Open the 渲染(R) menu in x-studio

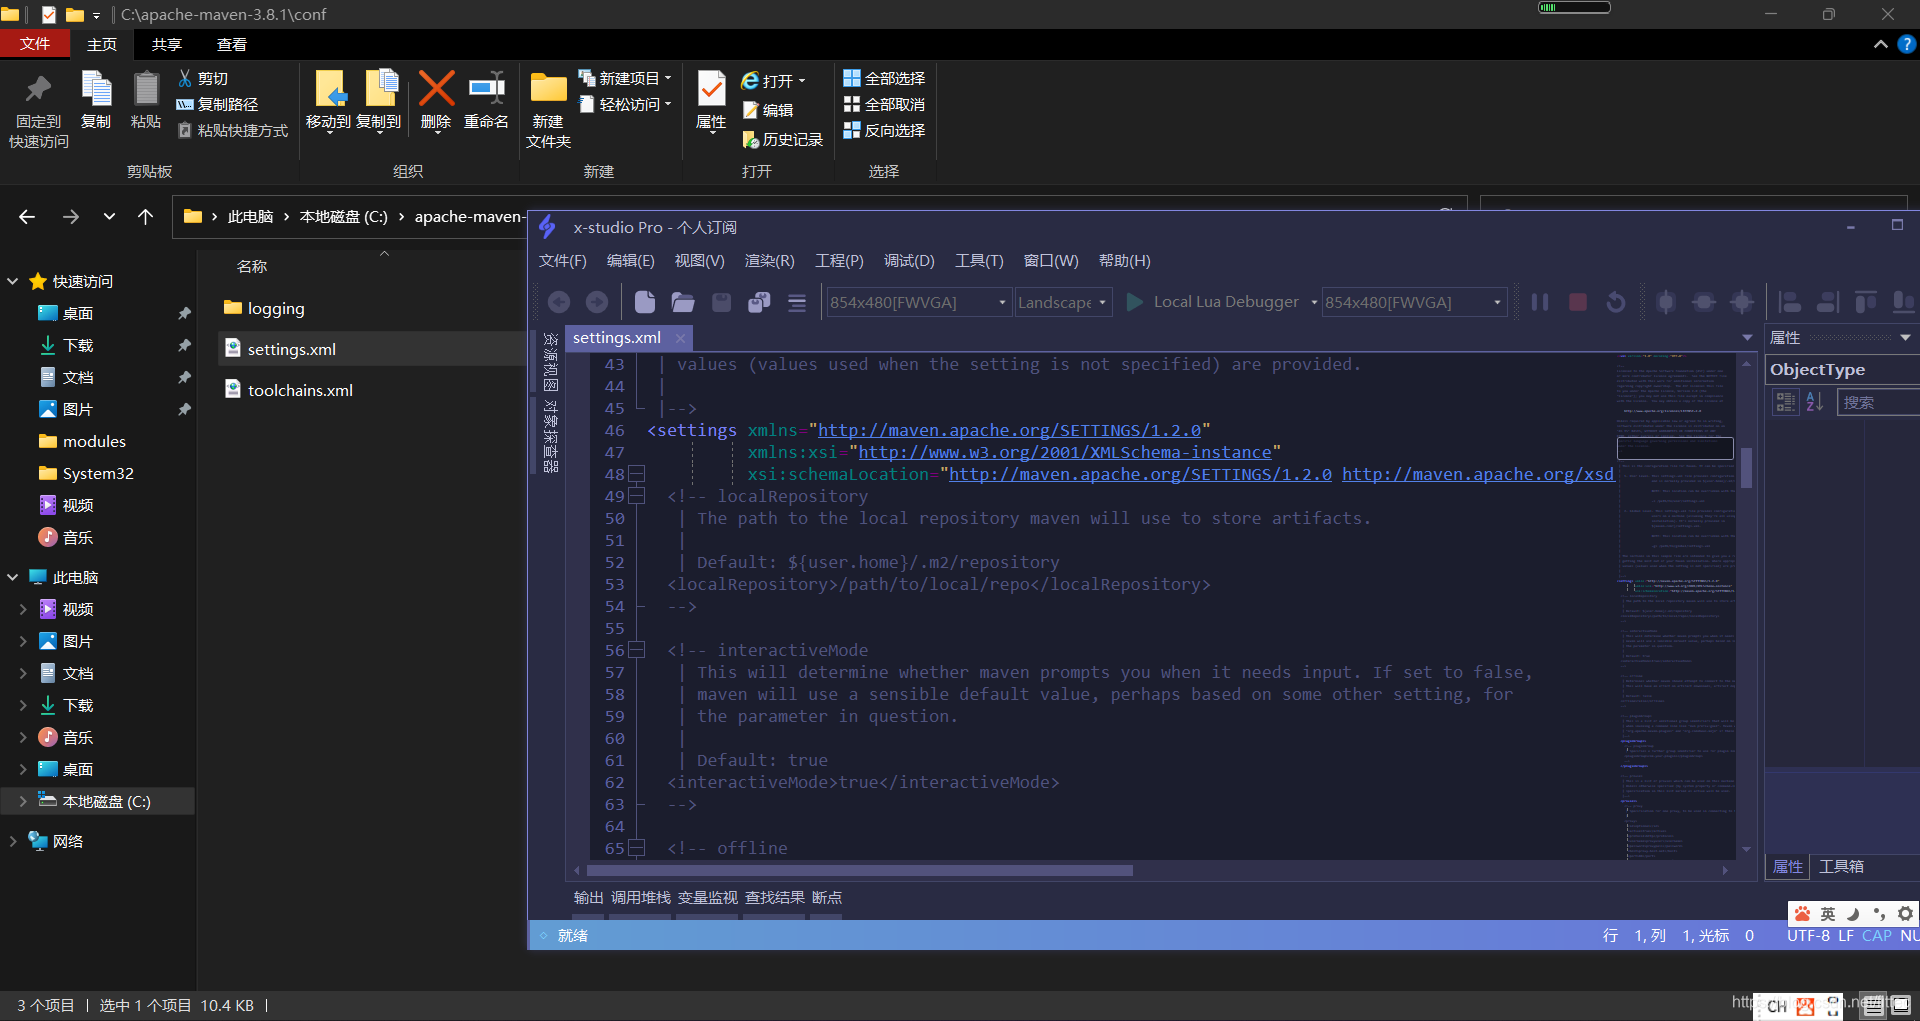coord(769,261)
